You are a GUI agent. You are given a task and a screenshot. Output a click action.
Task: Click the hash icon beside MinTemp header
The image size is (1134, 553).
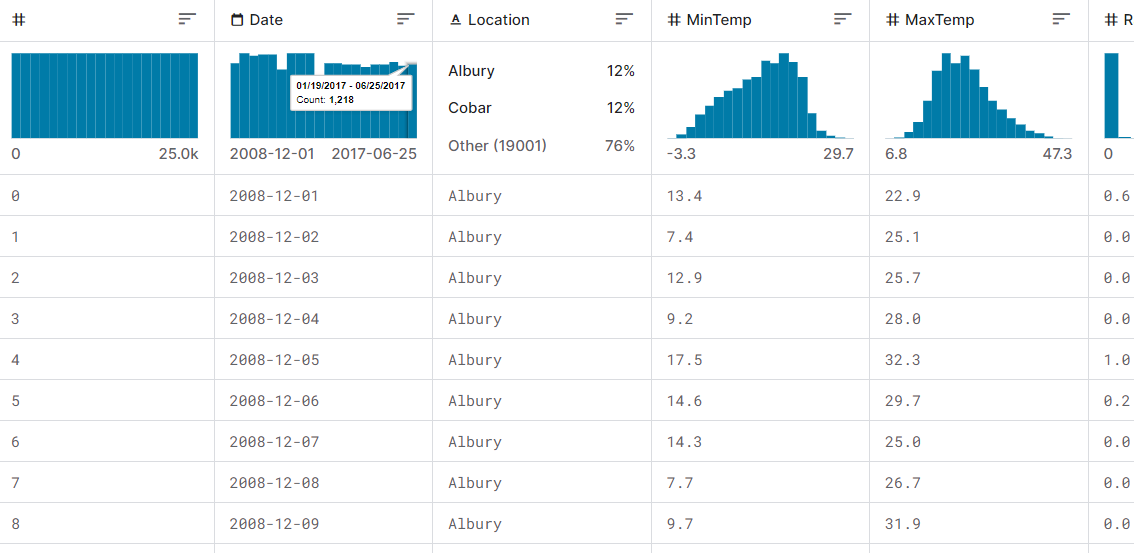pos(674,20)
